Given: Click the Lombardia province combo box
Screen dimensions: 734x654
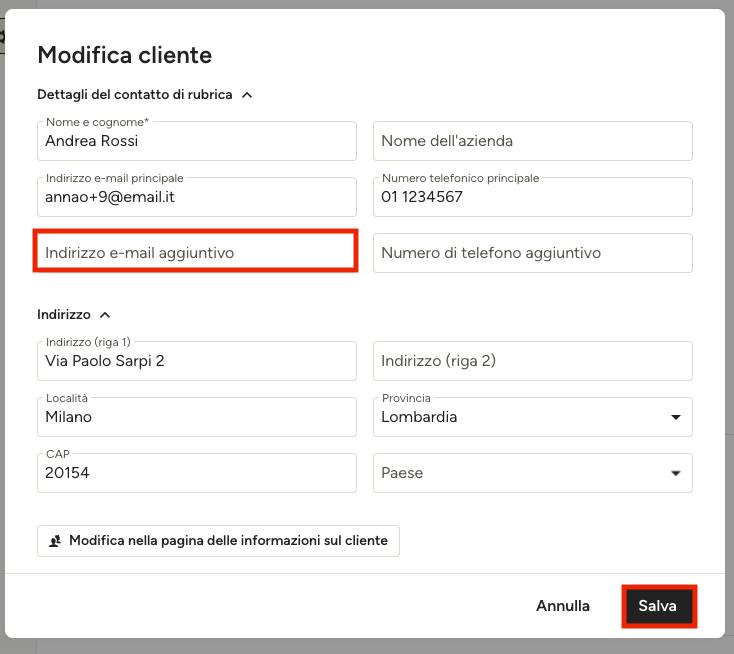Looking at the screenshot, I should [533, 417].
